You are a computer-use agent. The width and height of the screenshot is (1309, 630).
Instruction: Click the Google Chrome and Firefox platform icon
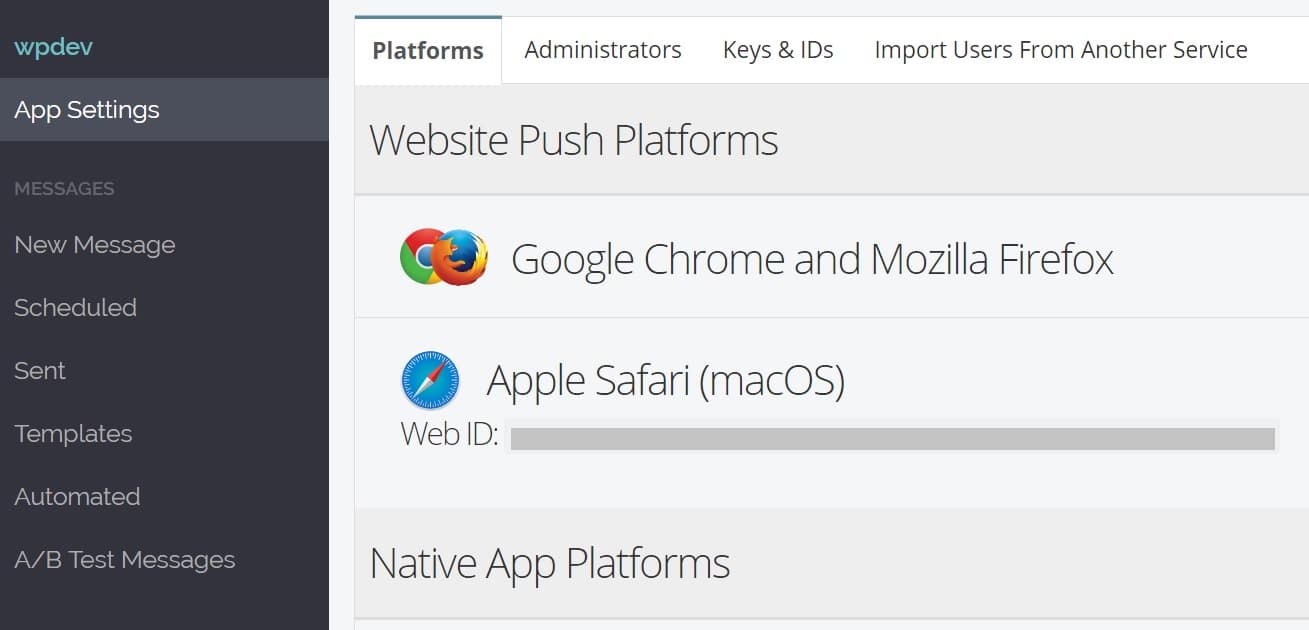pos(443,257)
